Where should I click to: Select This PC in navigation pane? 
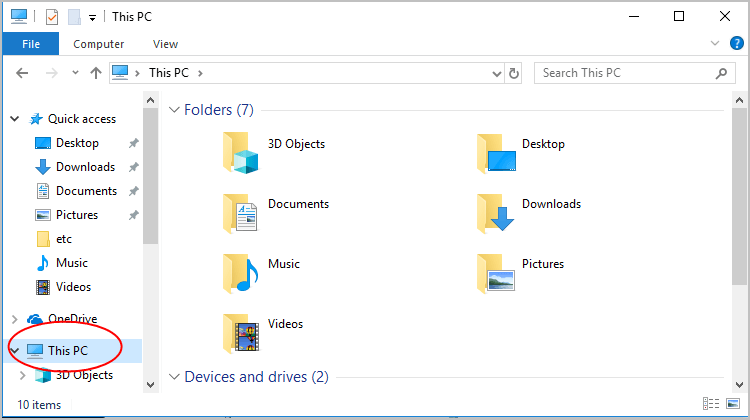(68, 351)
